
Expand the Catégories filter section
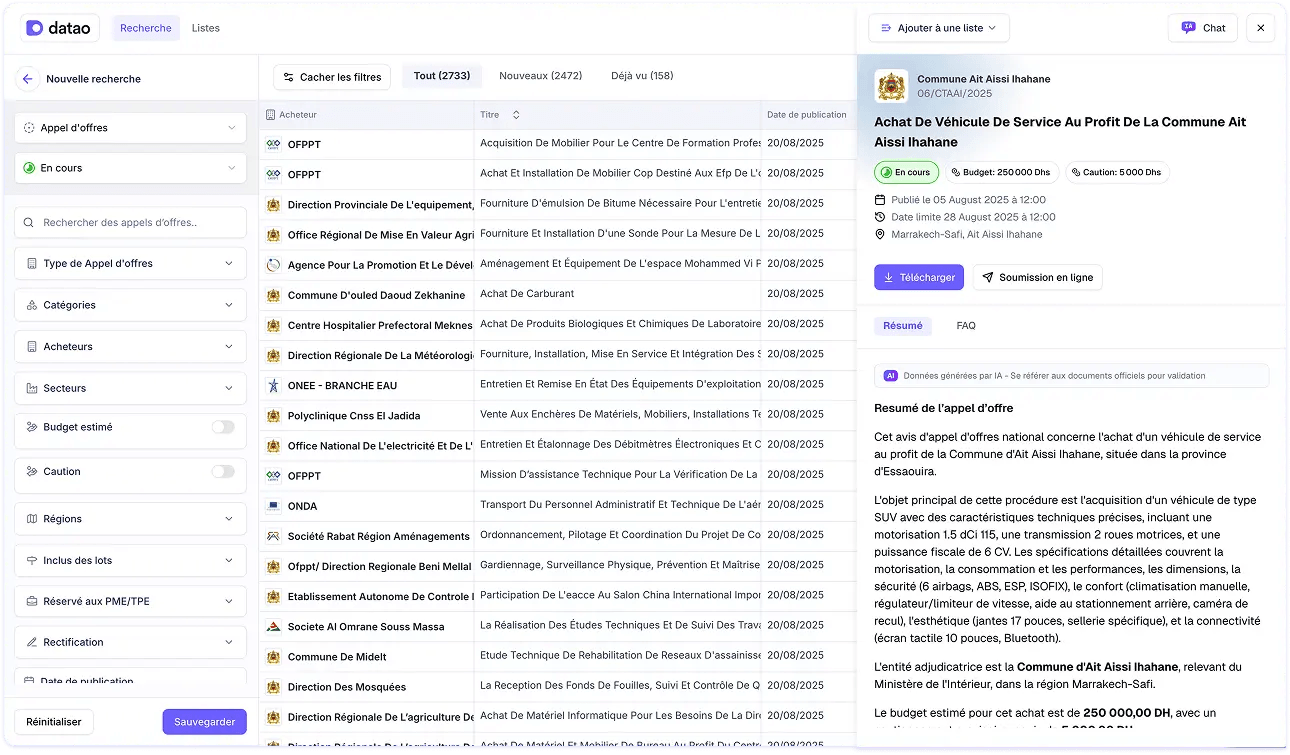[129, 304]
